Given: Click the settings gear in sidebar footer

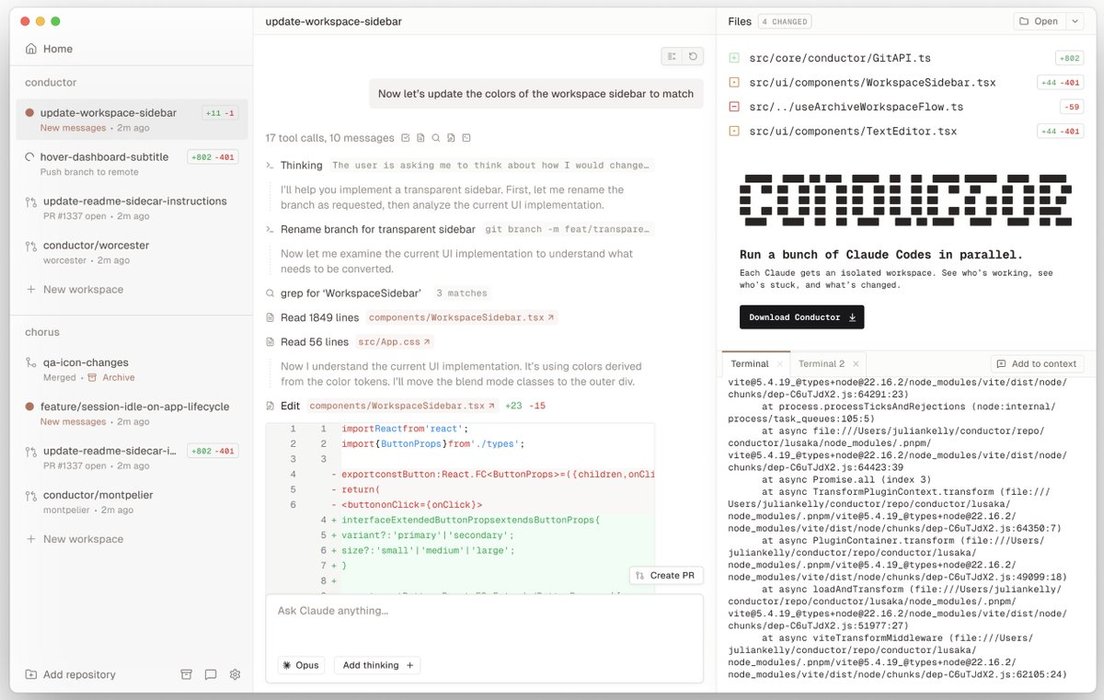Looking at the screenshot, I should tap(235, 675).
